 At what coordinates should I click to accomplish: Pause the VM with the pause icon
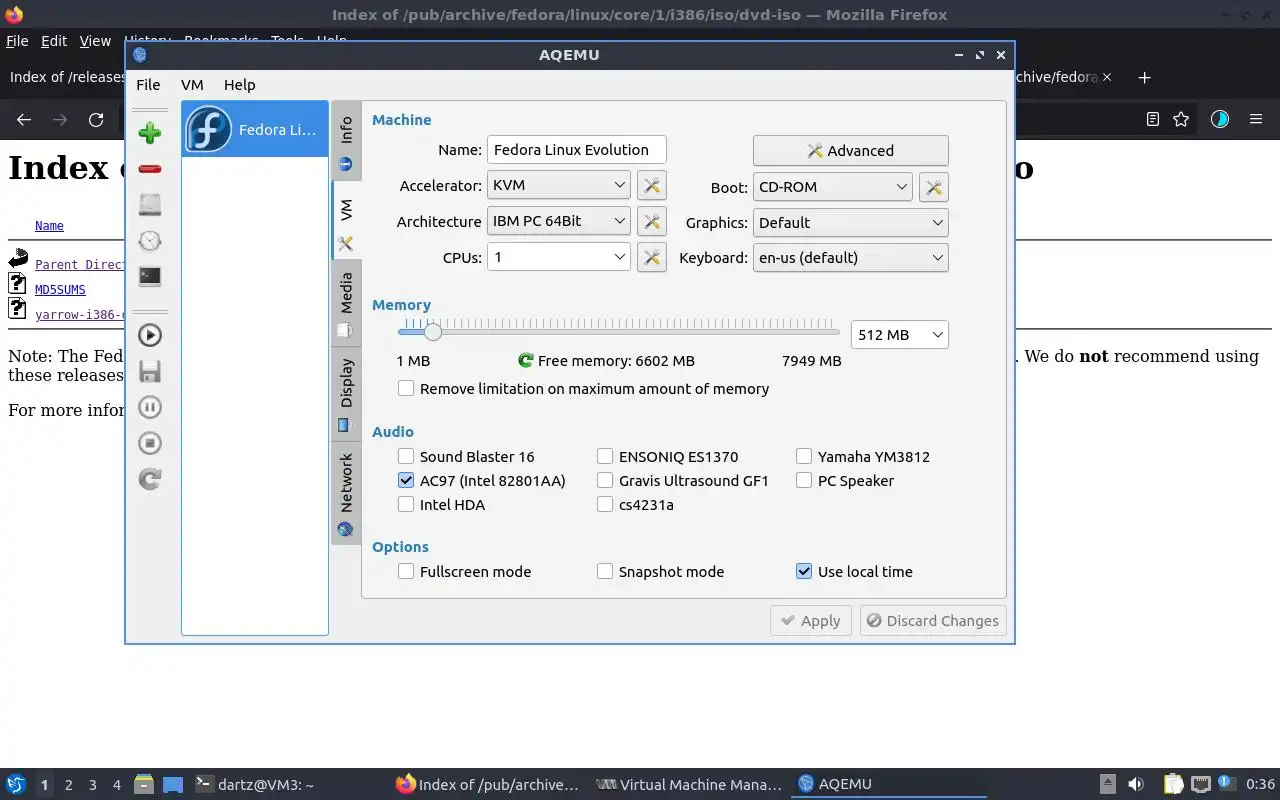[x=150, y=407]
